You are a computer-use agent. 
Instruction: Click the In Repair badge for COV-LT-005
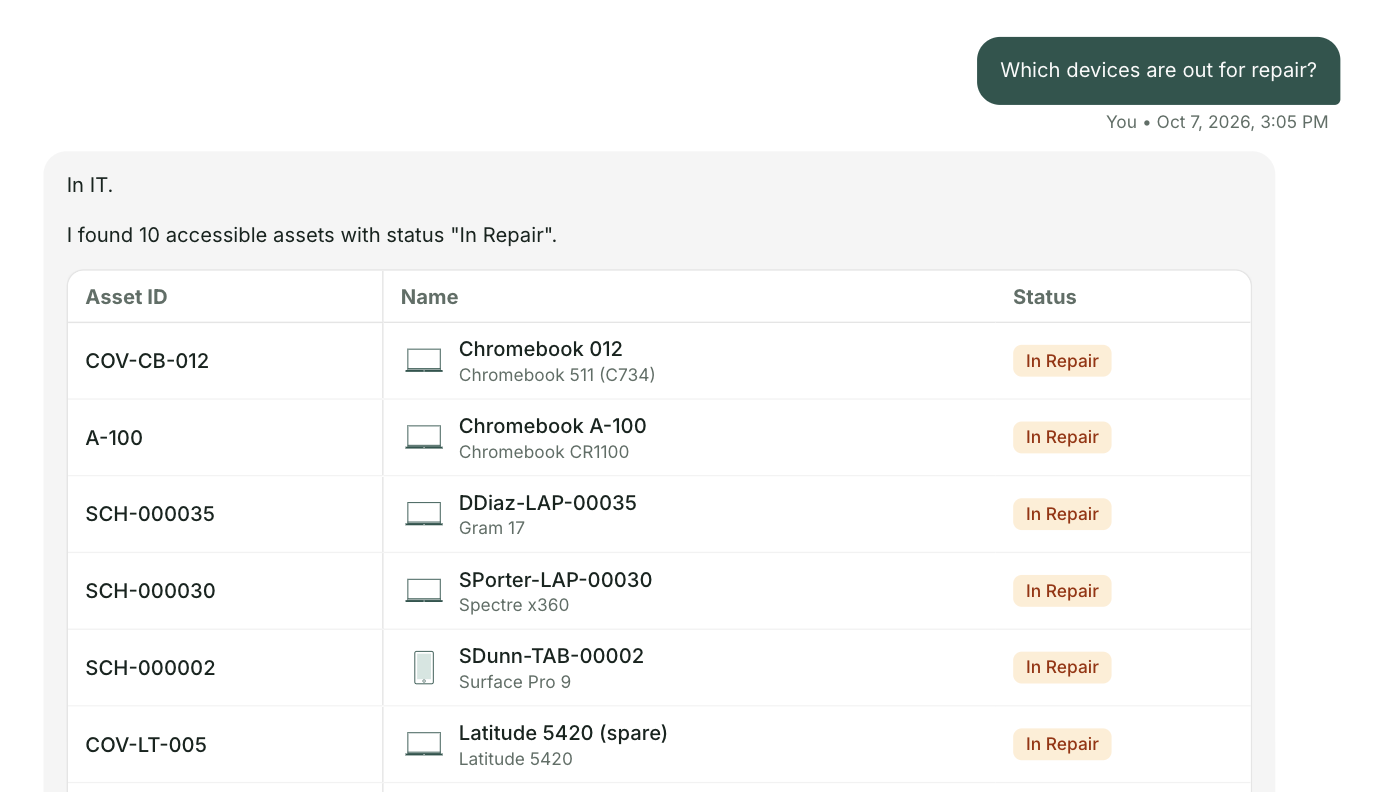pos(1062,744)
